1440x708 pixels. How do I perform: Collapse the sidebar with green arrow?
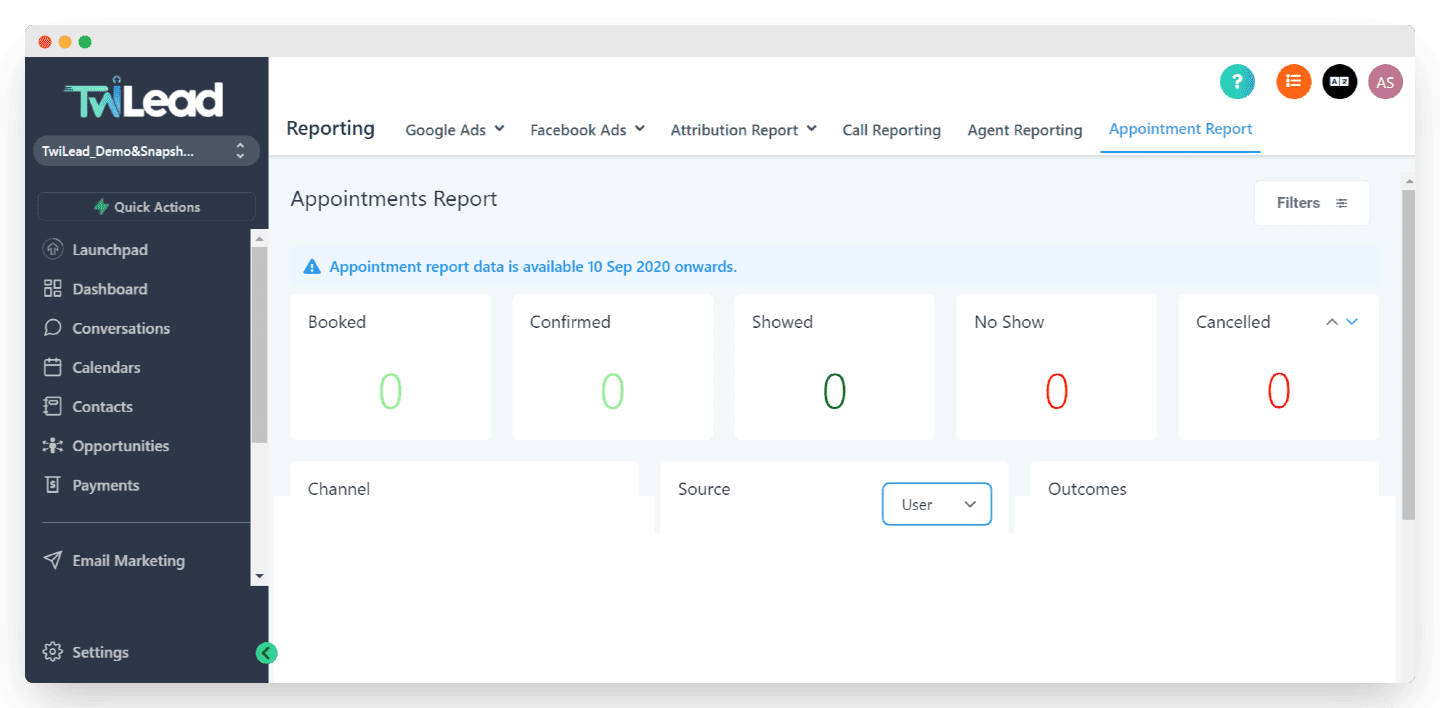coord(266,653)
